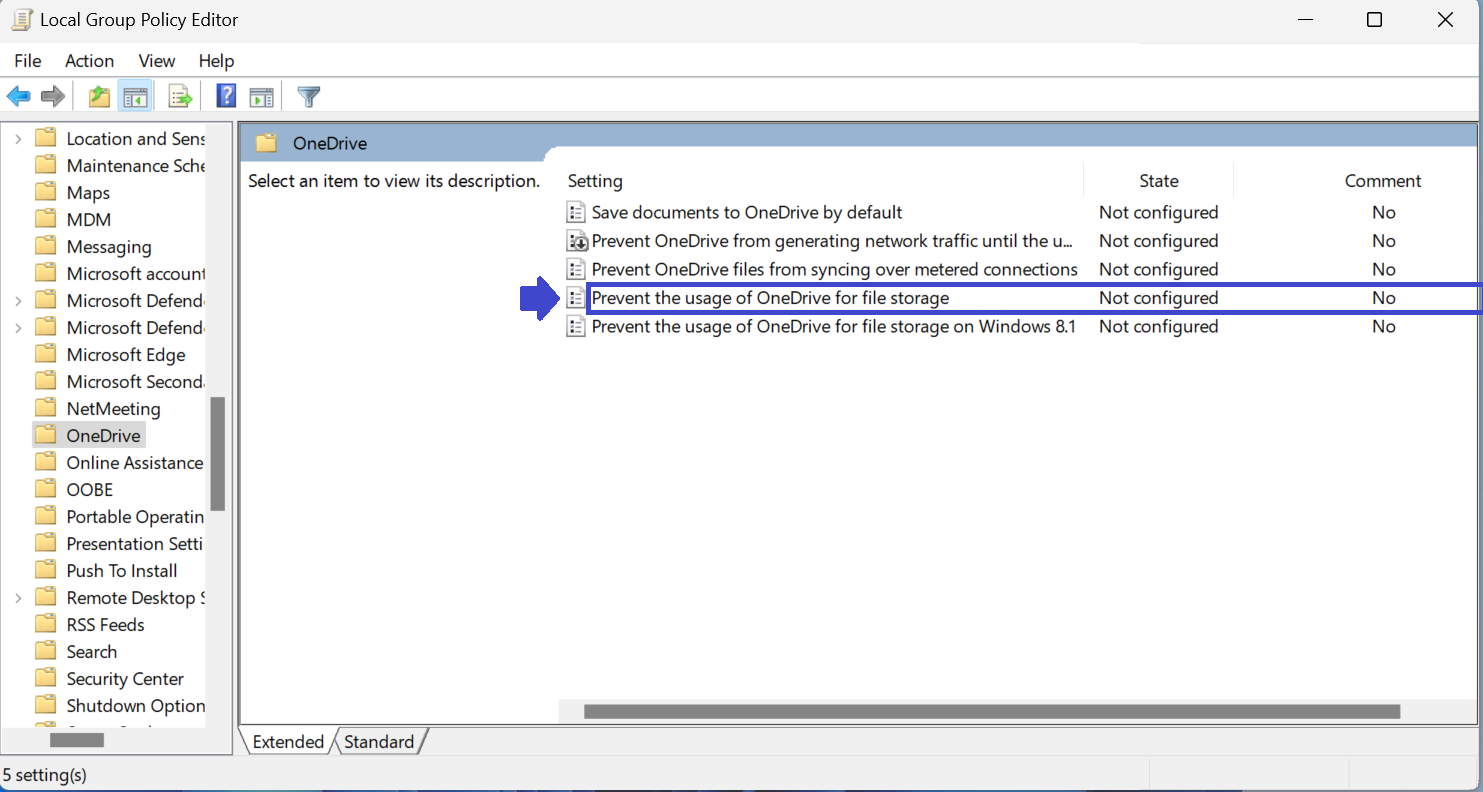
Task: Open Help using the question mark icon
Action: tap(227, 97)
